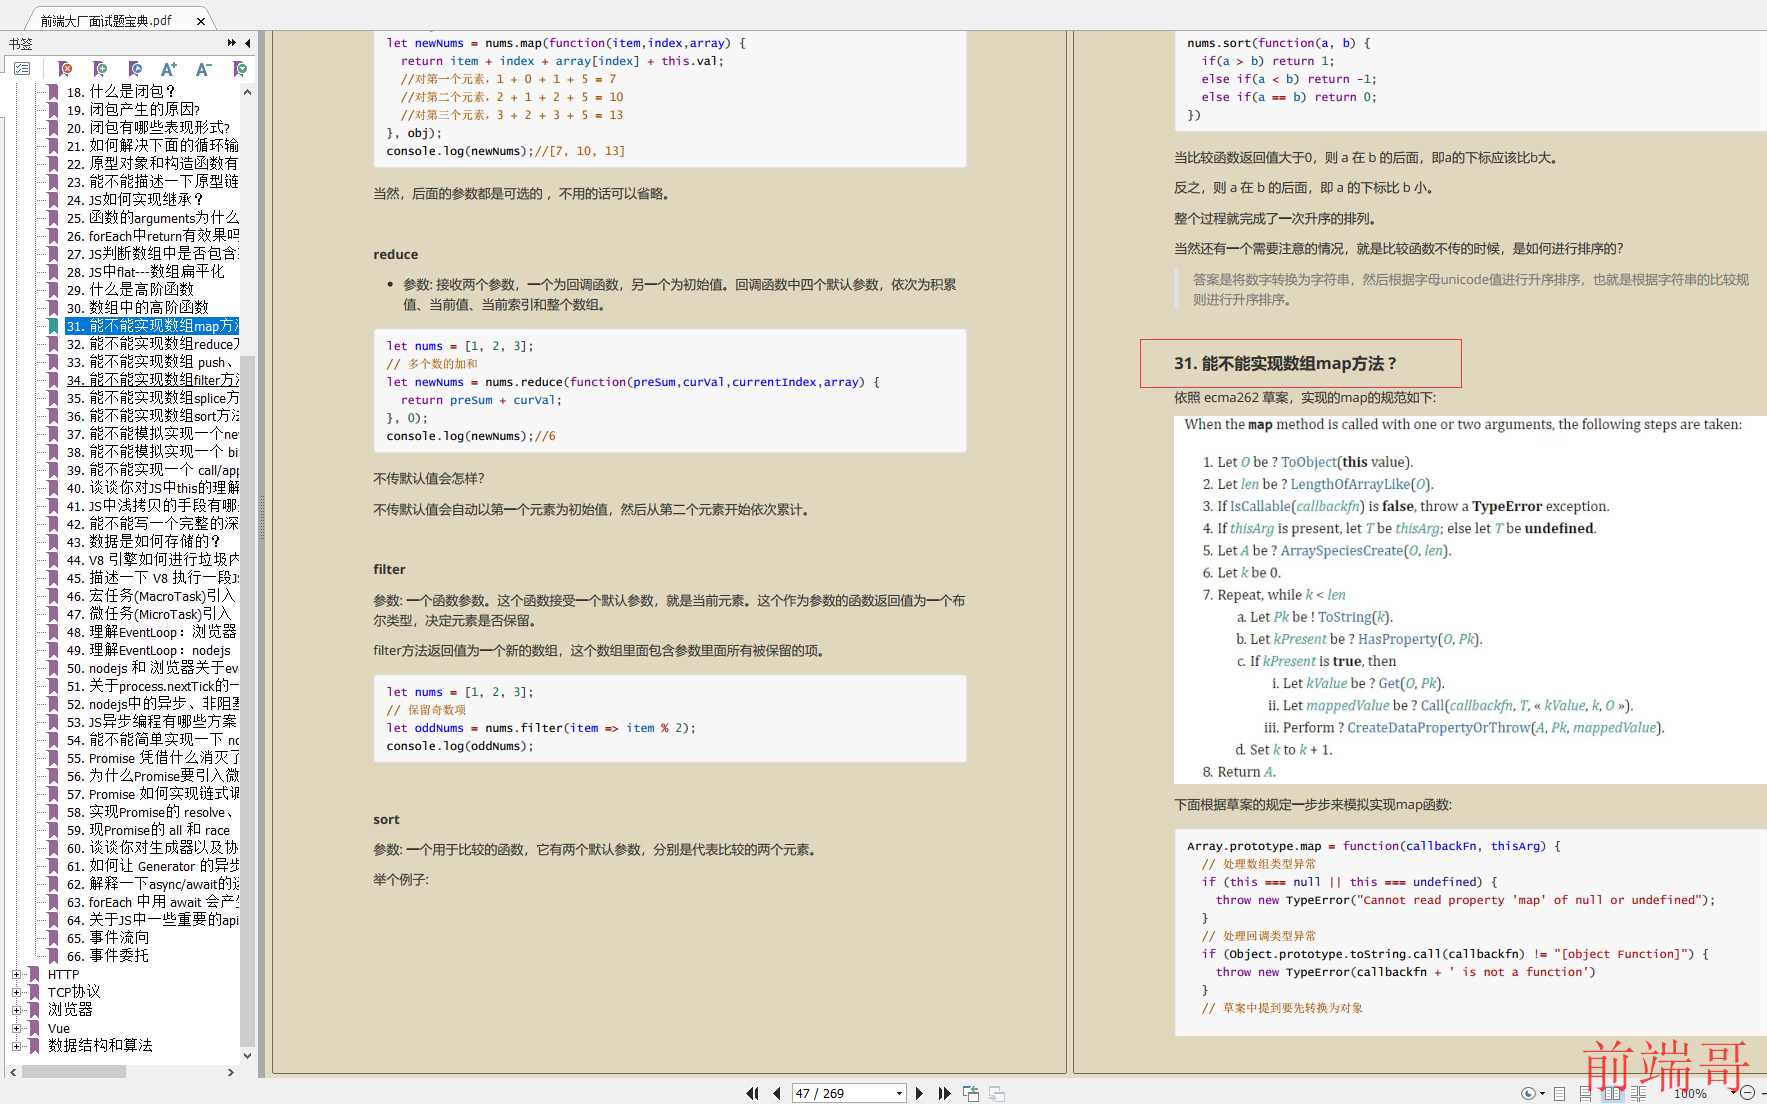Click heading 31. 能不能实现数组map方法?

pos(1285,364)
